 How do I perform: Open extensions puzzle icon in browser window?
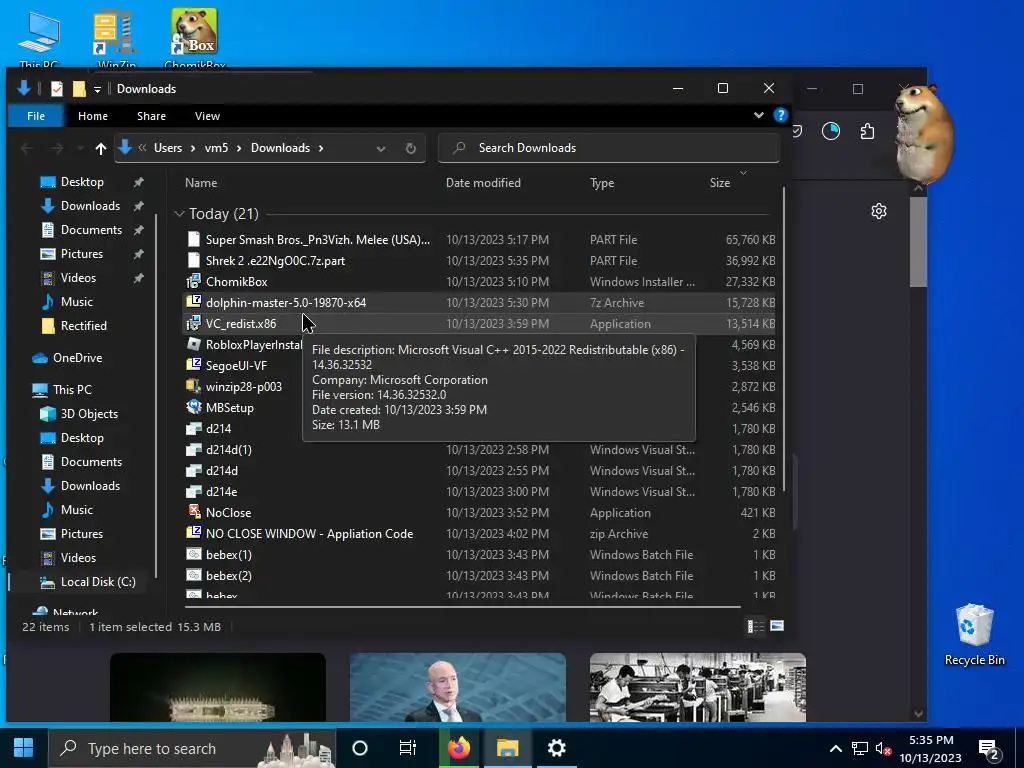tap(867, 131)
